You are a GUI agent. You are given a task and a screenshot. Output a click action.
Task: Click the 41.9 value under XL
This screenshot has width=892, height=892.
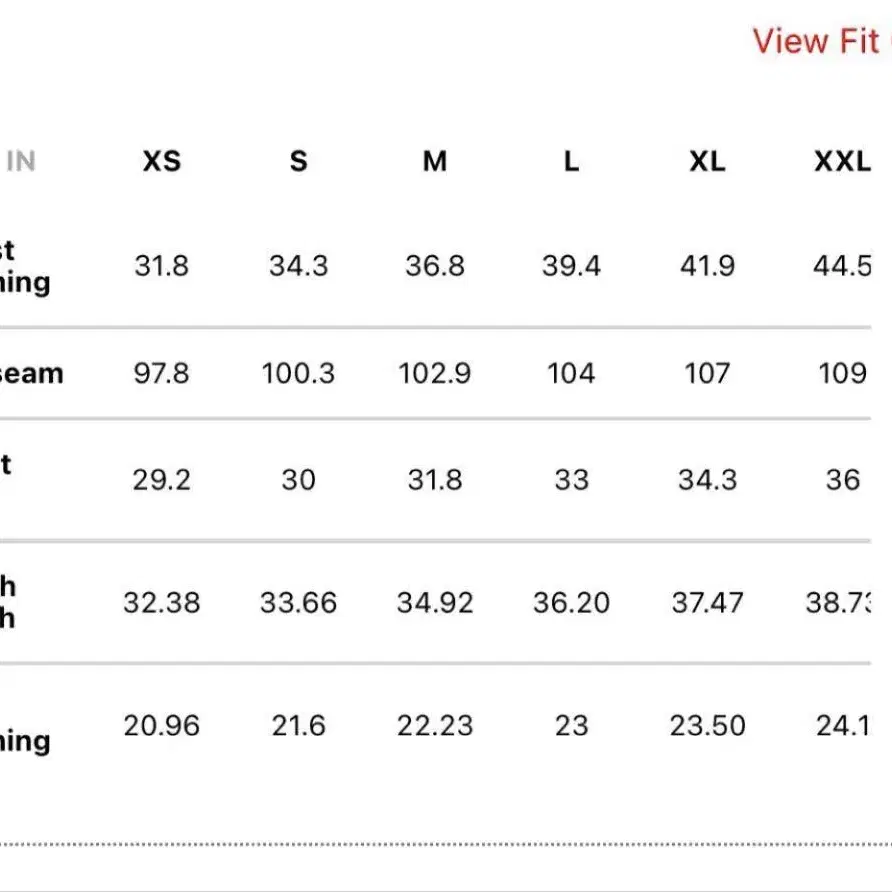[x=707, y=266]
